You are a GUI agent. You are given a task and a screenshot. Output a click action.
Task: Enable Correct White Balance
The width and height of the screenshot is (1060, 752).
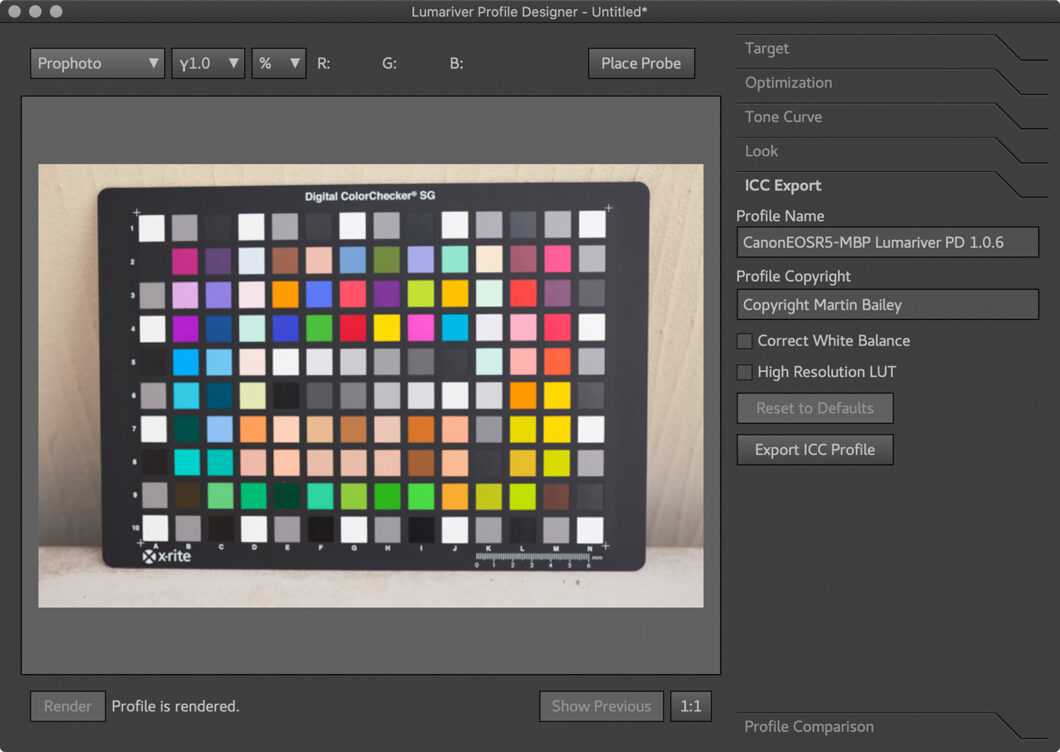point(744,341)
